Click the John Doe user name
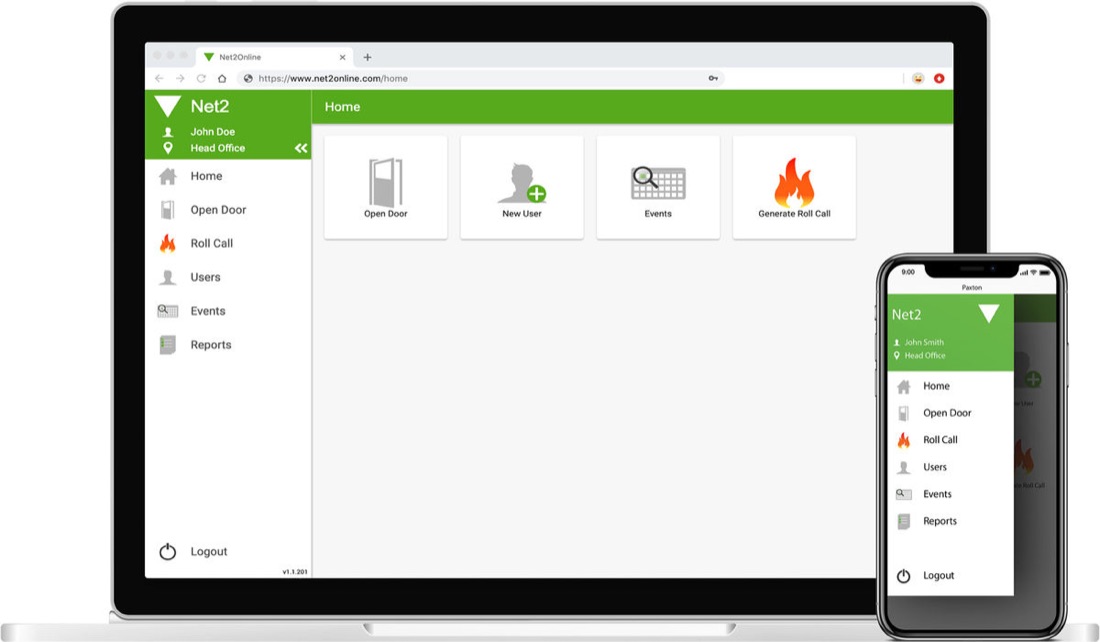Image resolution: width=1100 pixels, height=642 pixels. (213, 131)
